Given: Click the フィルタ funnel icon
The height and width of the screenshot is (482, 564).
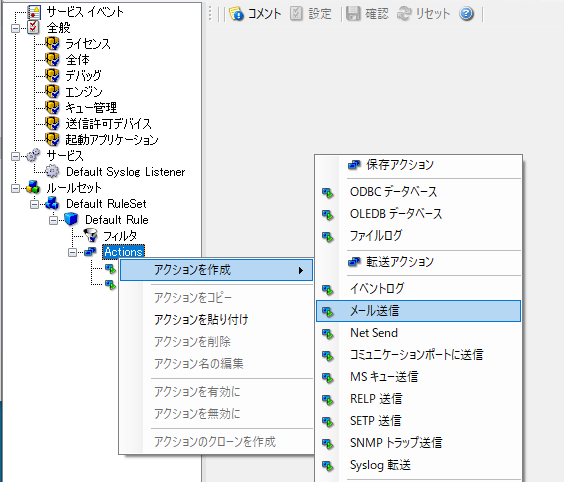Looking at the screenshot, I should click(90, 235).
